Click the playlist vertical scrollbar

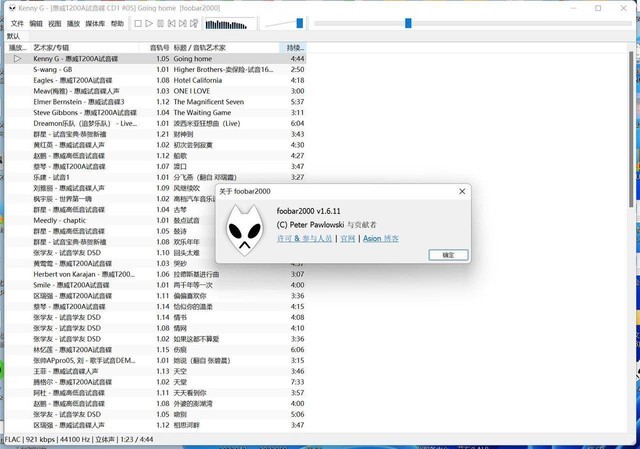click(631, 129)
